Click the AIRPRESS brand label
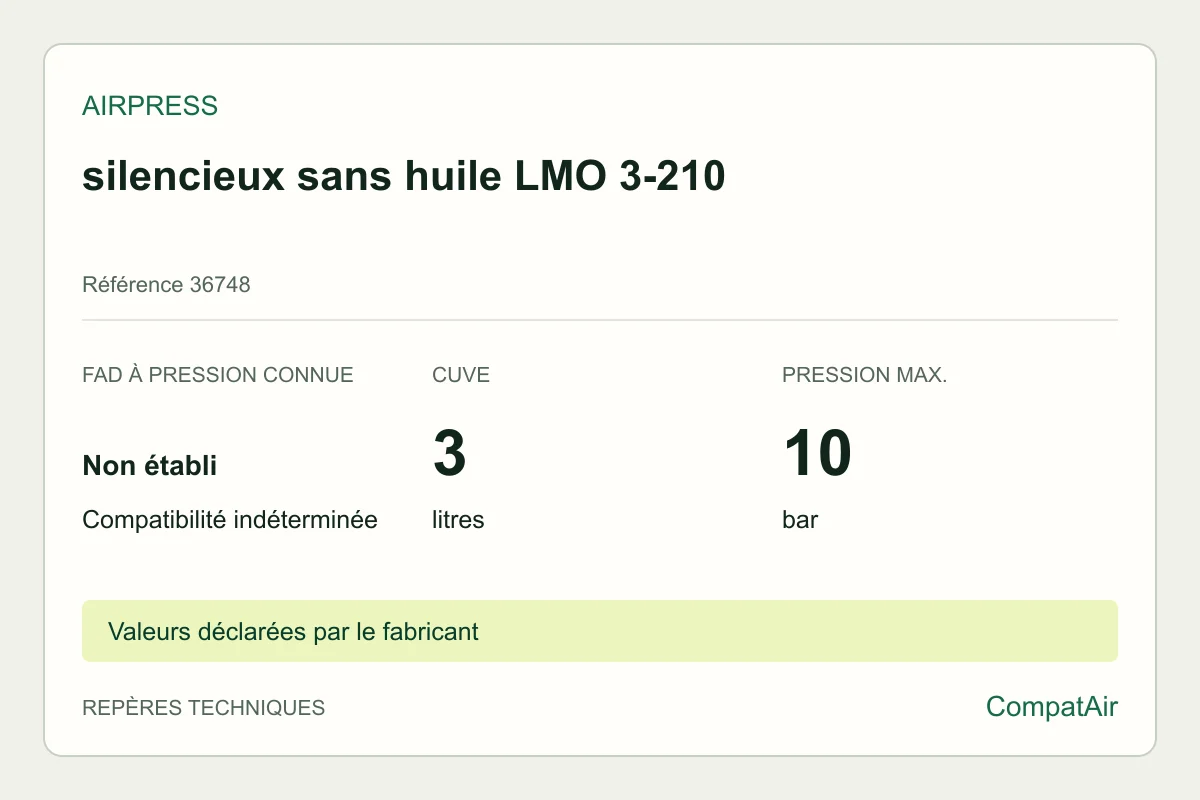The width and height of the screenshot is (1200, 800). tap(150, 106)
